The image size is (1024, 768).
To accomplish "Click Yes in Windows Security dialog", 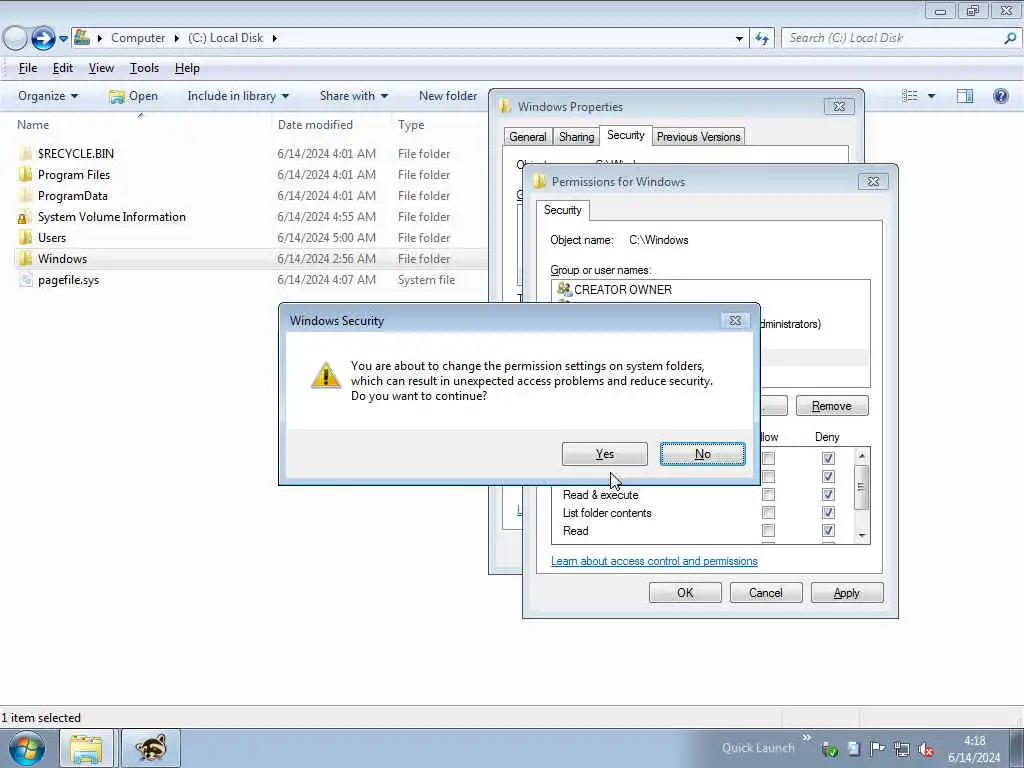I will (605, 454).
